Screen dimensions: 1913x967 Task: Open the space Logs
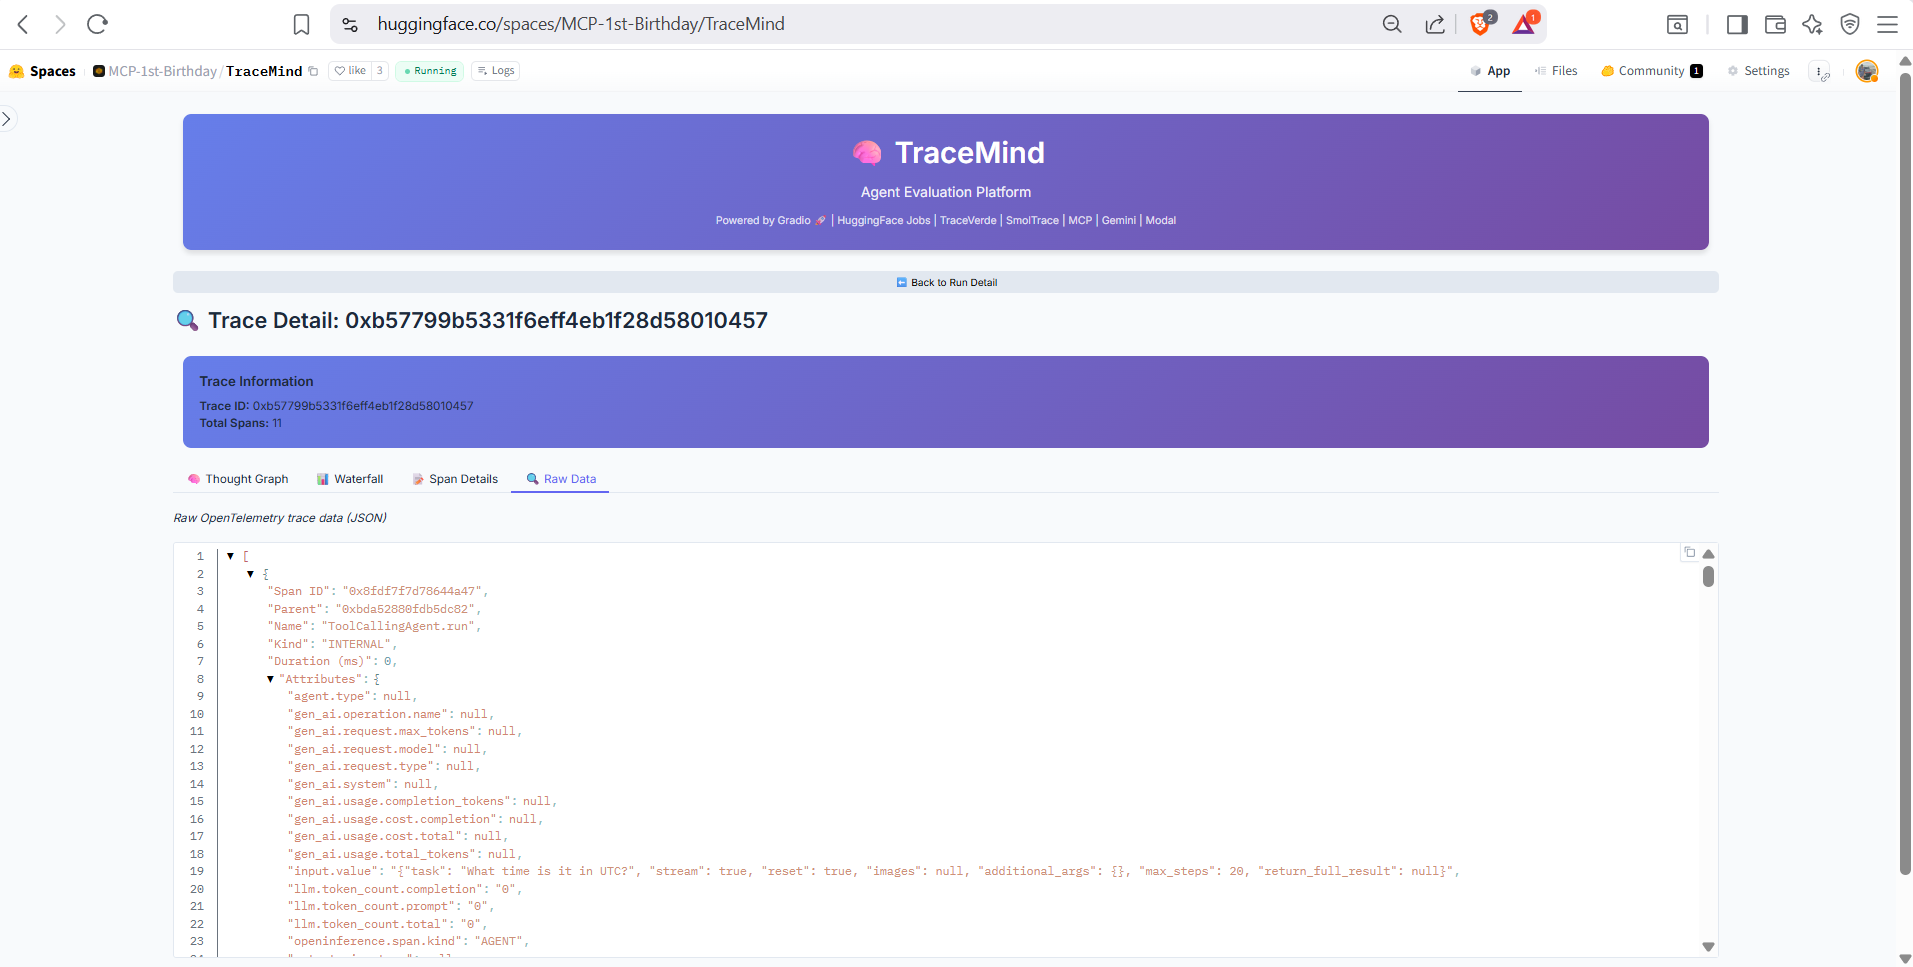496,71
